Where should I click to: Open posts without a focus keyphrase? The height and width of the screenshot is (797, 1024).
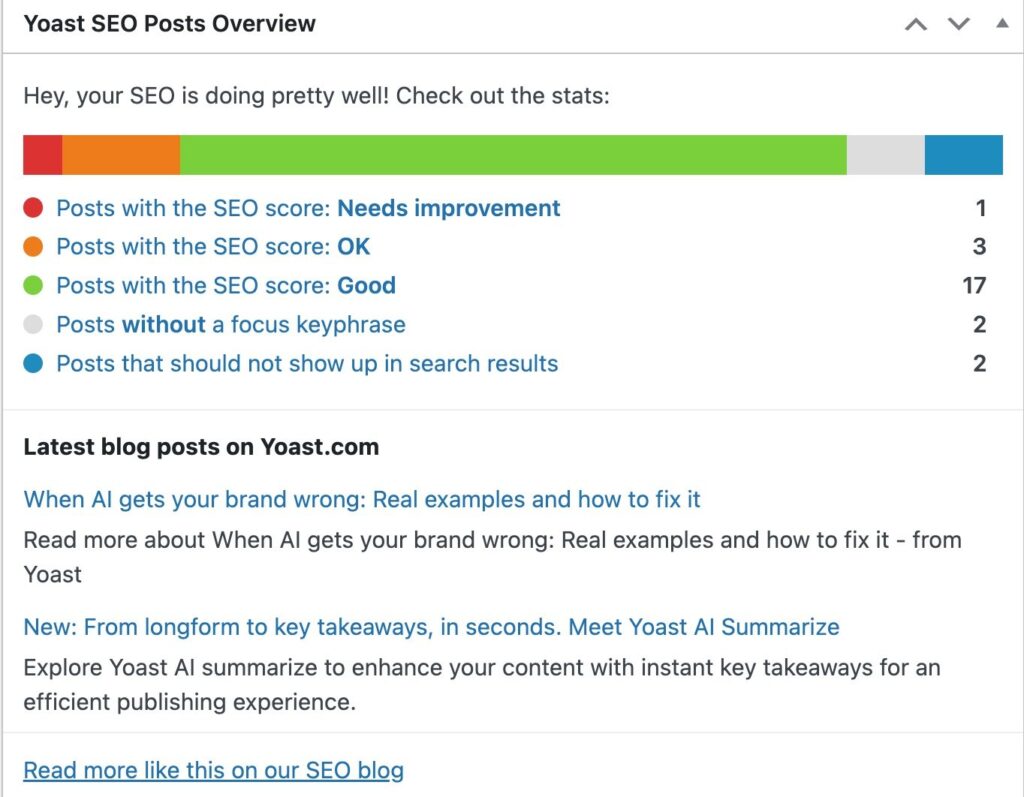230,325
